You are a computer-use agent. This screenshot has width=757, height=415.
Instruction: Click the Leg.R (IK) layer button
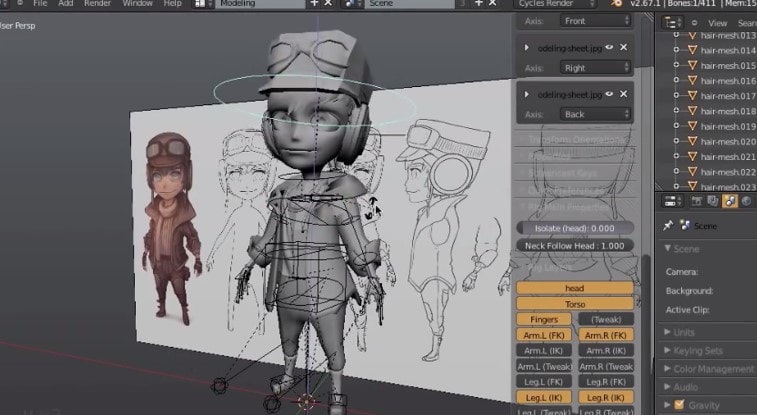point(605,398)
